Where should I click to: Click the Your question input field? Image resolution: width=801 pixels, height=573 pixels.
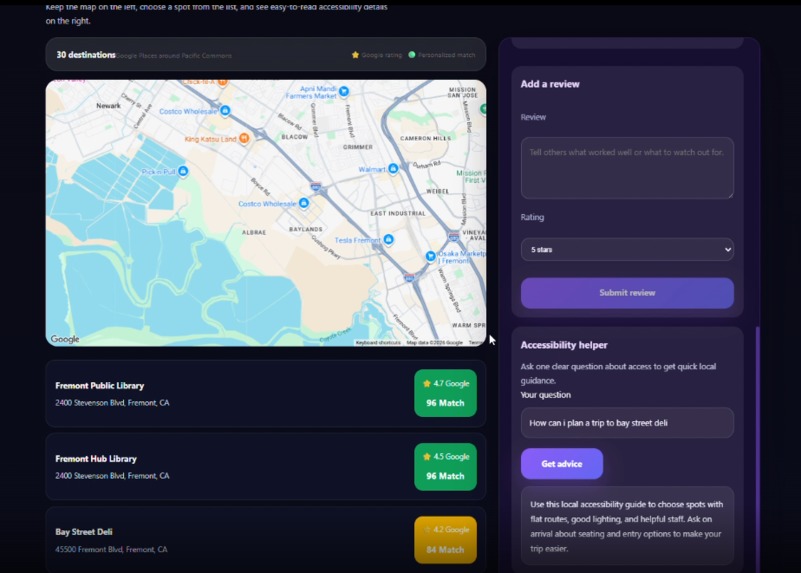(x=627, y=423)
